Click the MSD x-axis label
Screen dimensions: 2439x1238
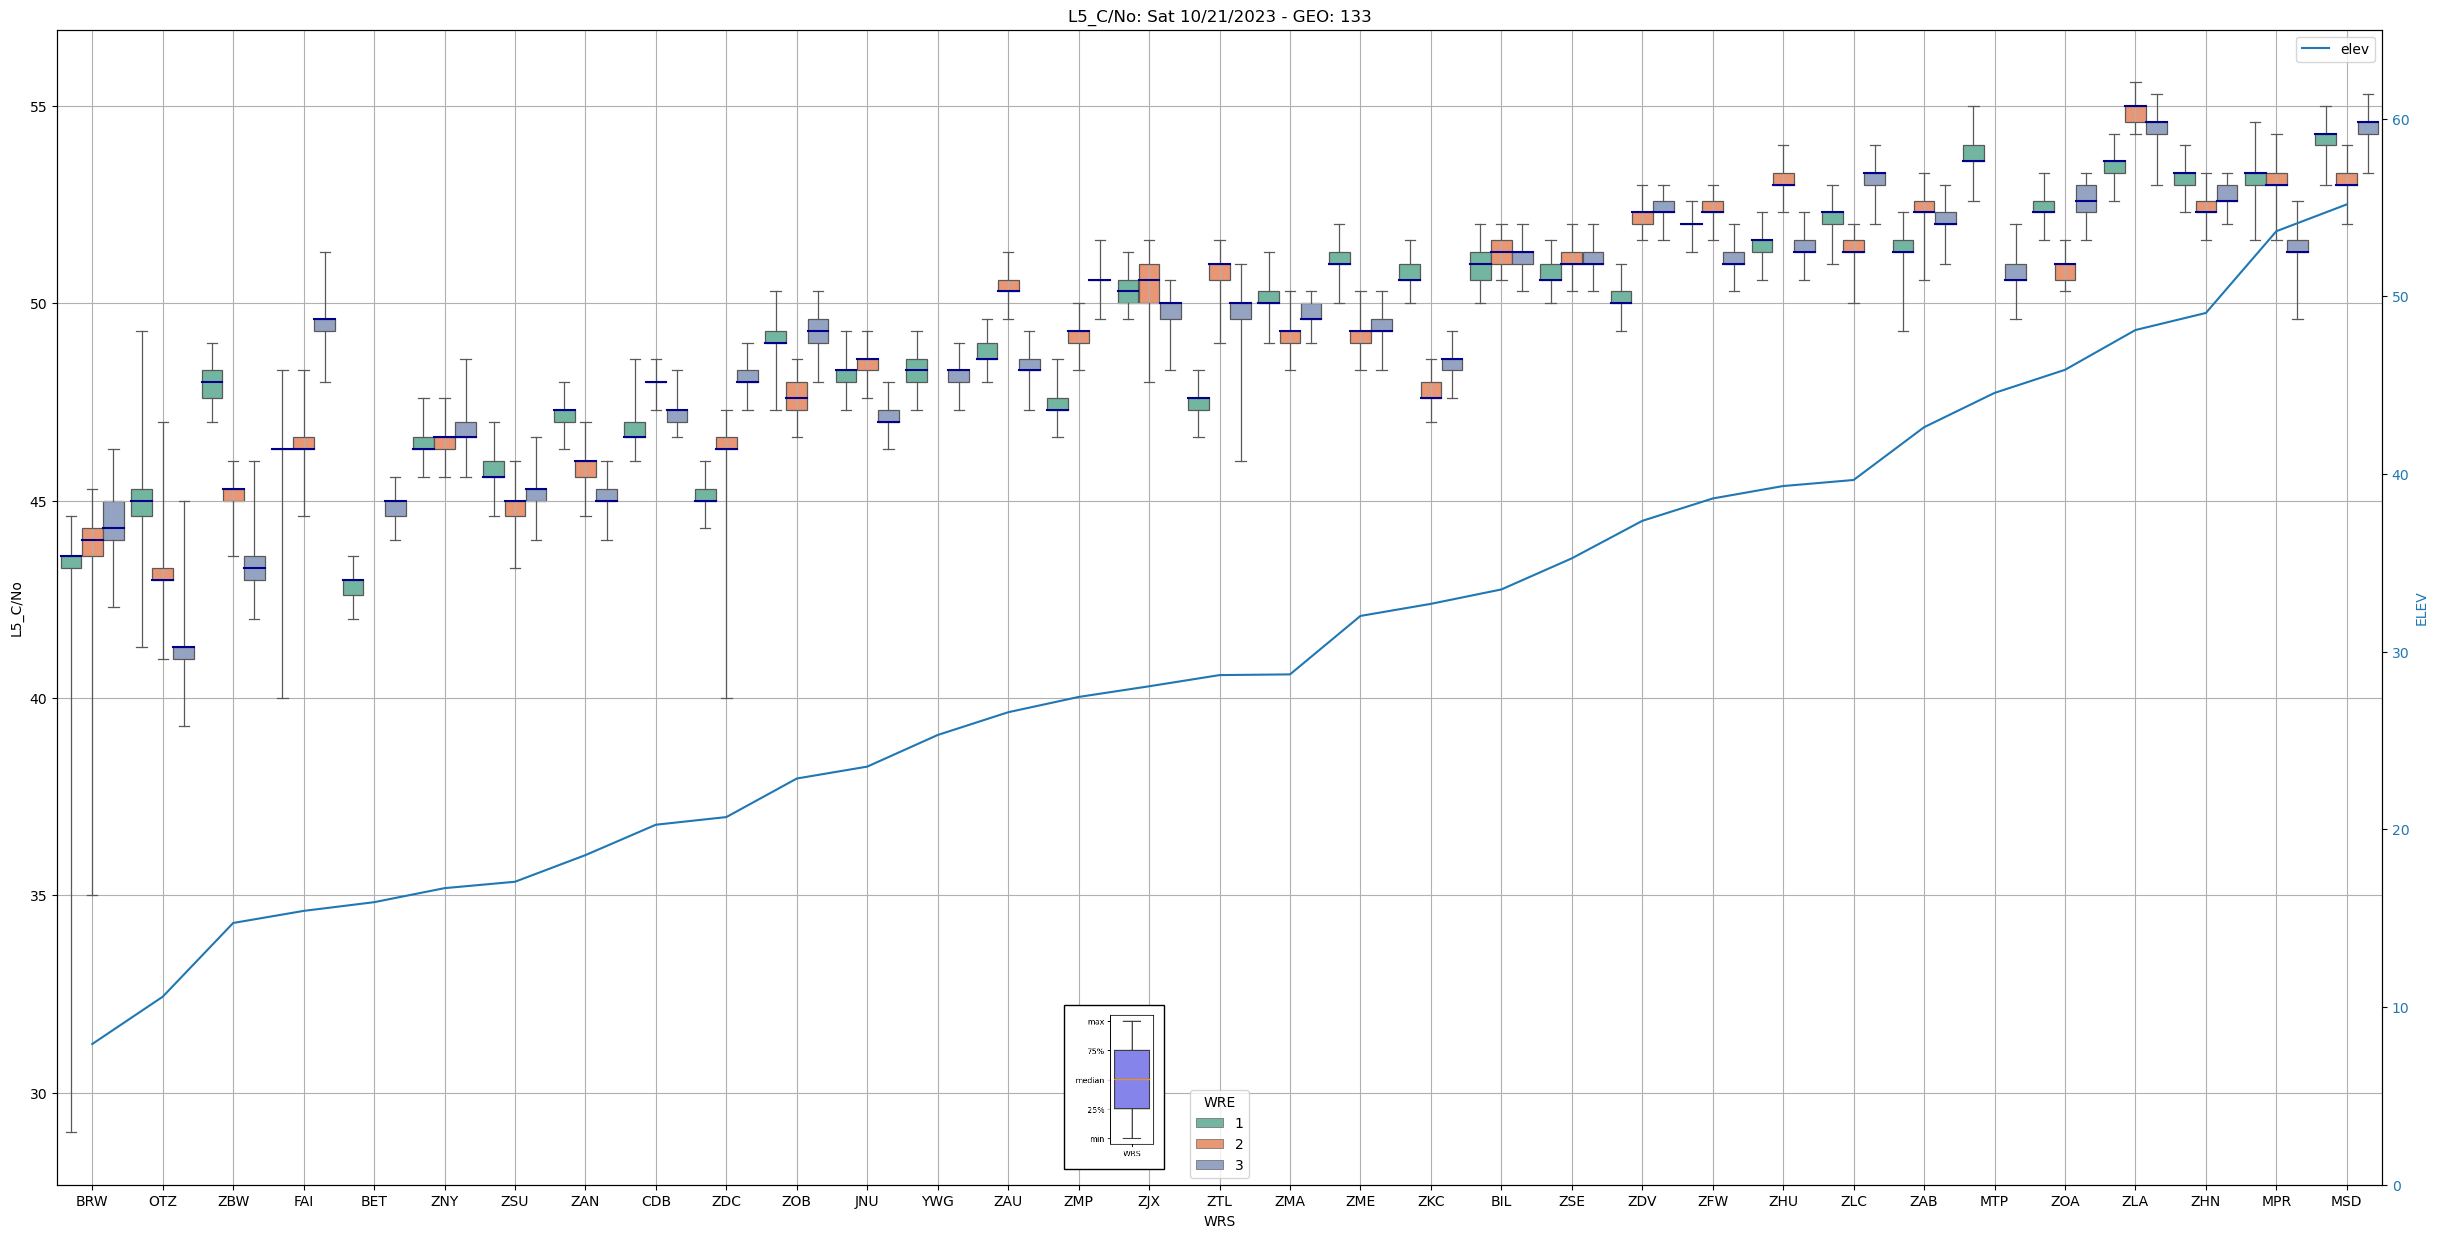click(x=2347, y=1201)
